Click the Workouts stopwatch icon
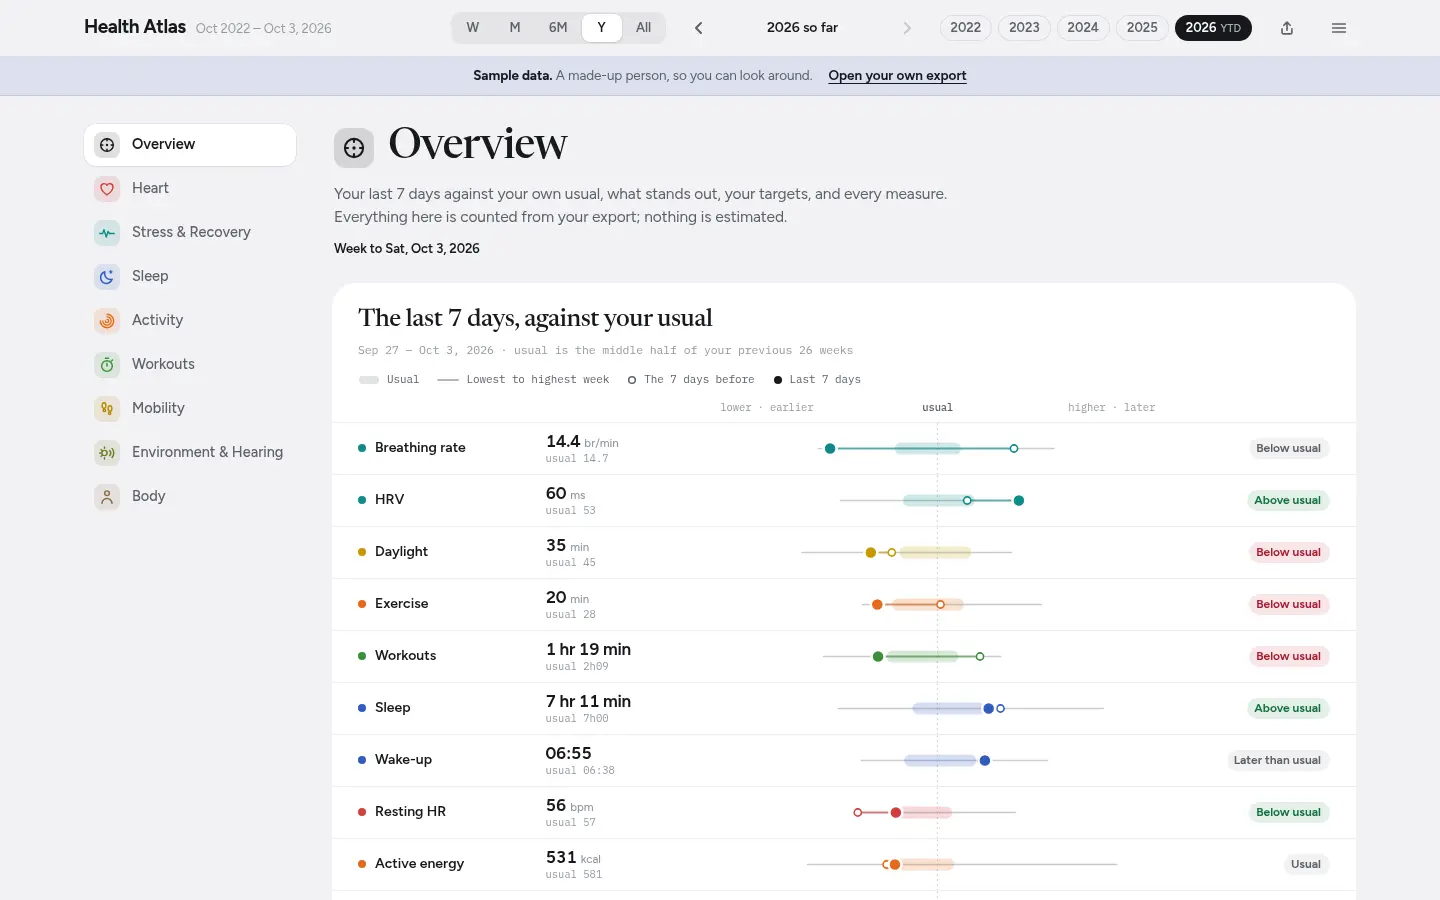 tap(107, 365)
